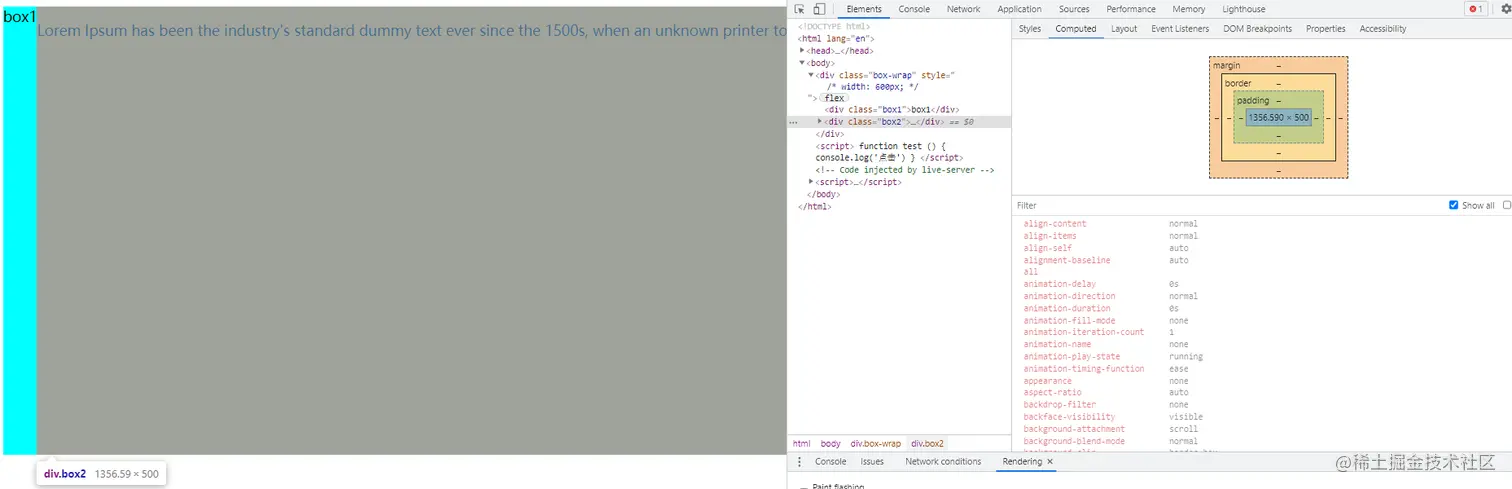Open the DOM Breakpoints sidebar tab
Viewport: 1512px width, 489px height.
[x=1257, y=29]
